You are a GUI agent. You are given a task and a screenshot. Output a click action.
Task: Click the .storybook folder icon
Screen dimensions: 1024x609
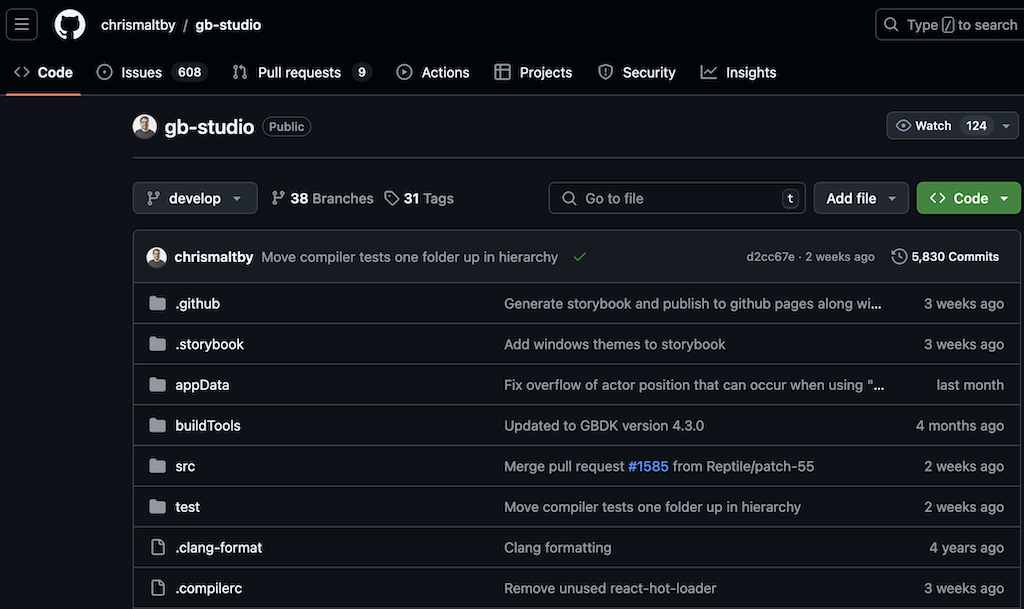coord(157,344)
